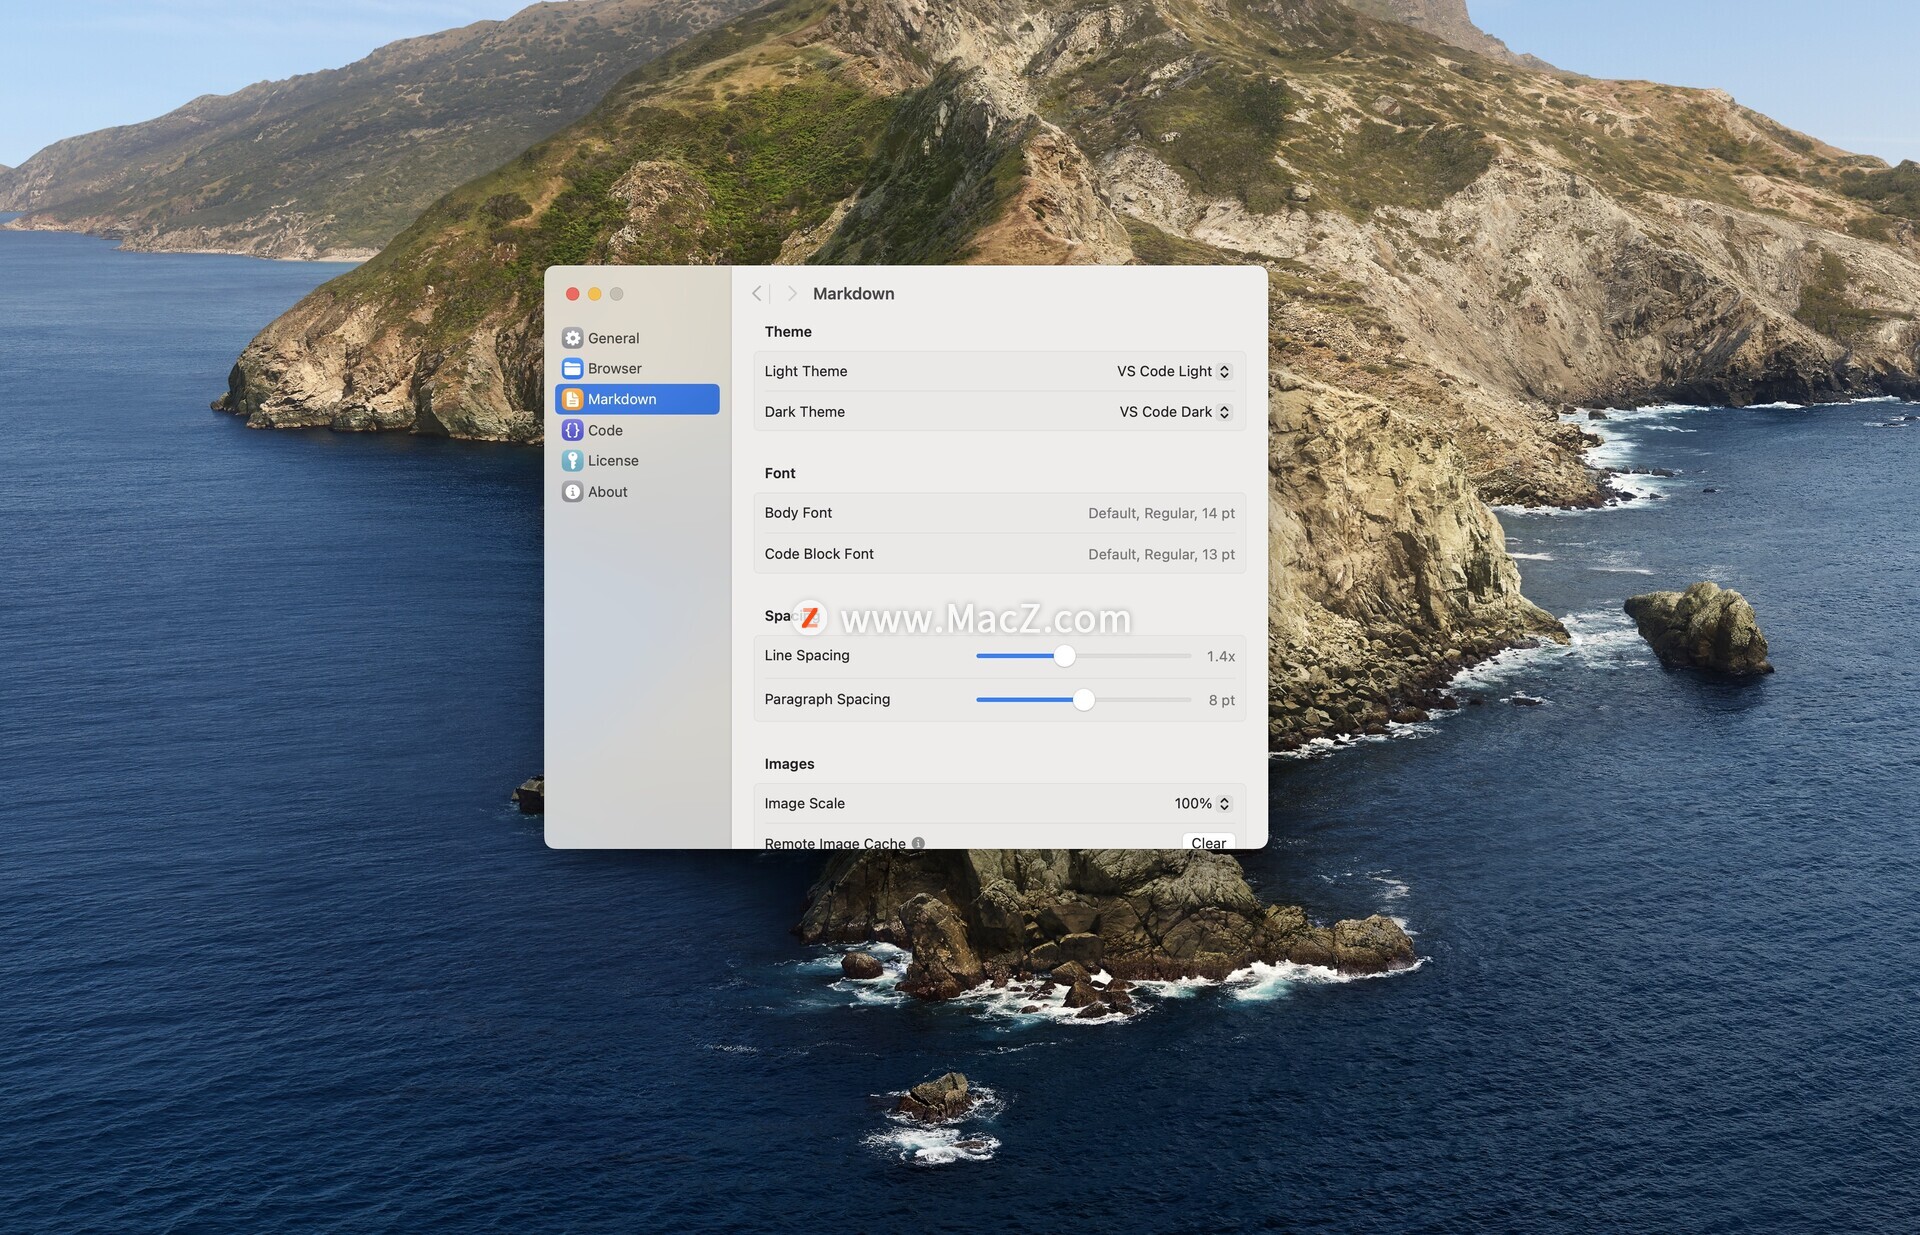This screenshot has width=1920, height=1235.
Task: Click the Browser folder icon in sidebar
Action: click(572, 368)
